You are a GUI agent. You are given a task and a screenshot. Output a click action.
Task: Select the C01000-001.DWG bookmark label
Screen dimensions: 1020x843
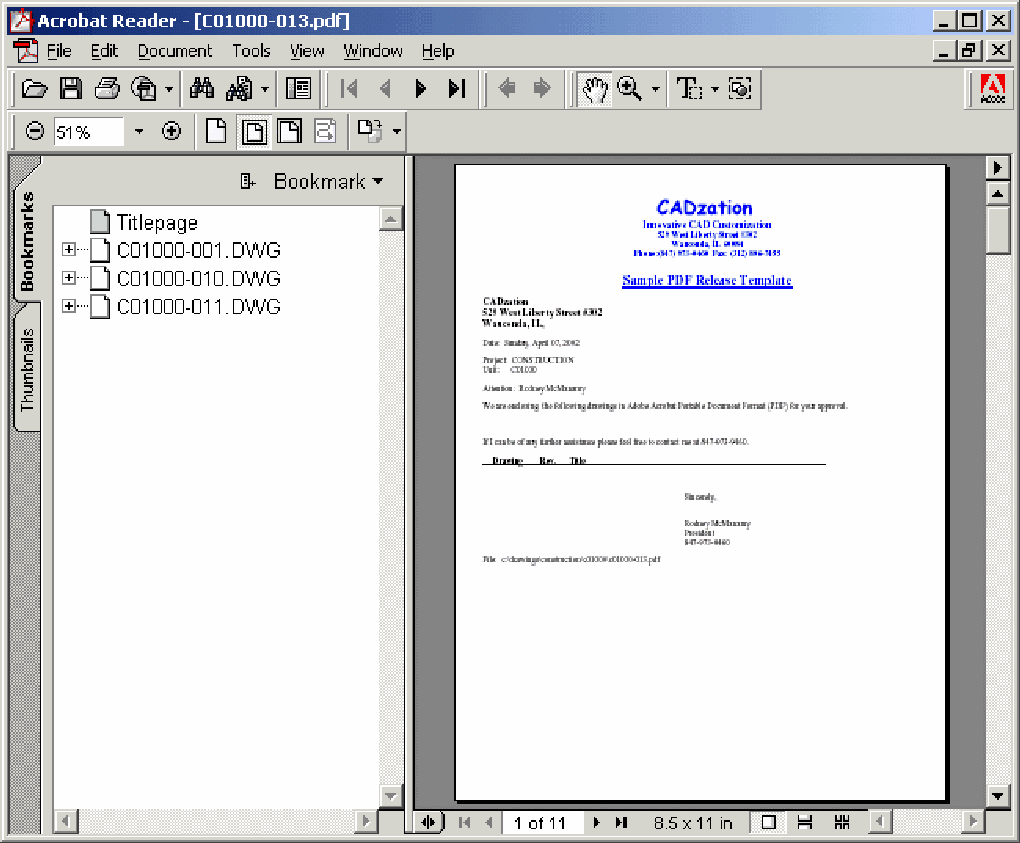point(198,250)
